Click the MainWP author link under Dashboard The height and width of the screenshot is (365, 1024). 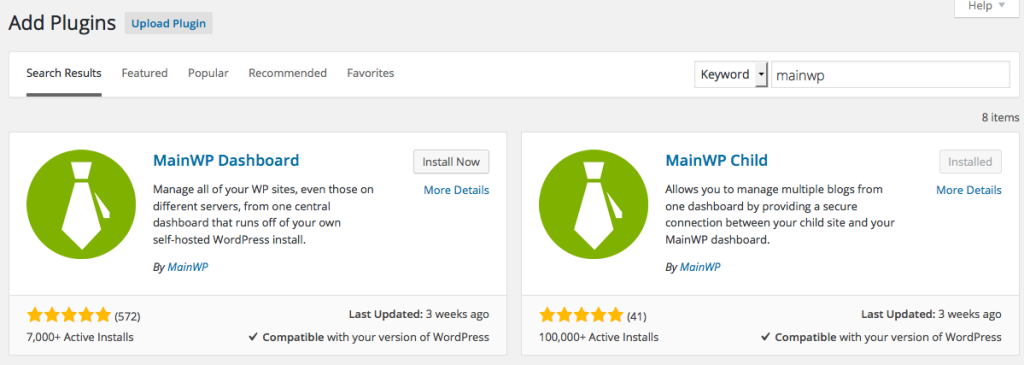188,266
